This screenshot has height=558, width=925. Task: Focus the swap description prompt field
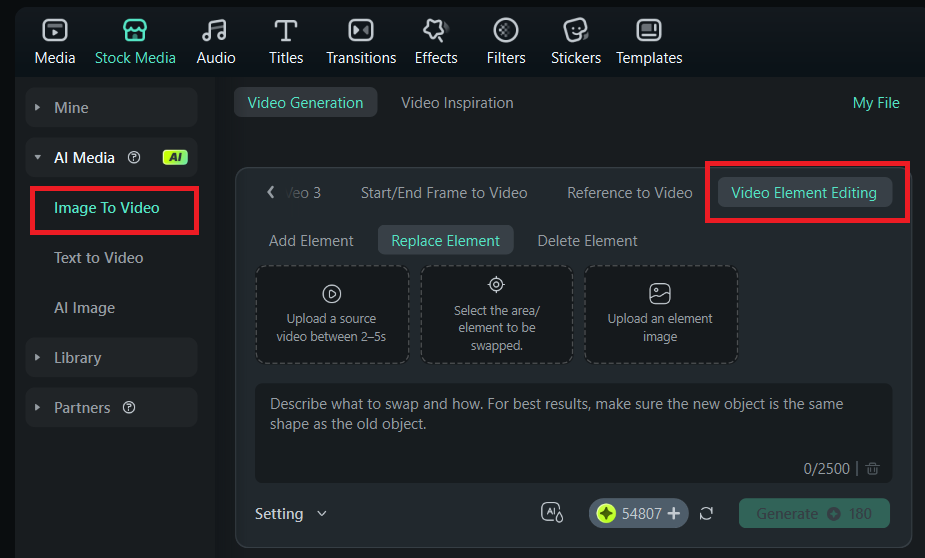(x=573, y=434)
